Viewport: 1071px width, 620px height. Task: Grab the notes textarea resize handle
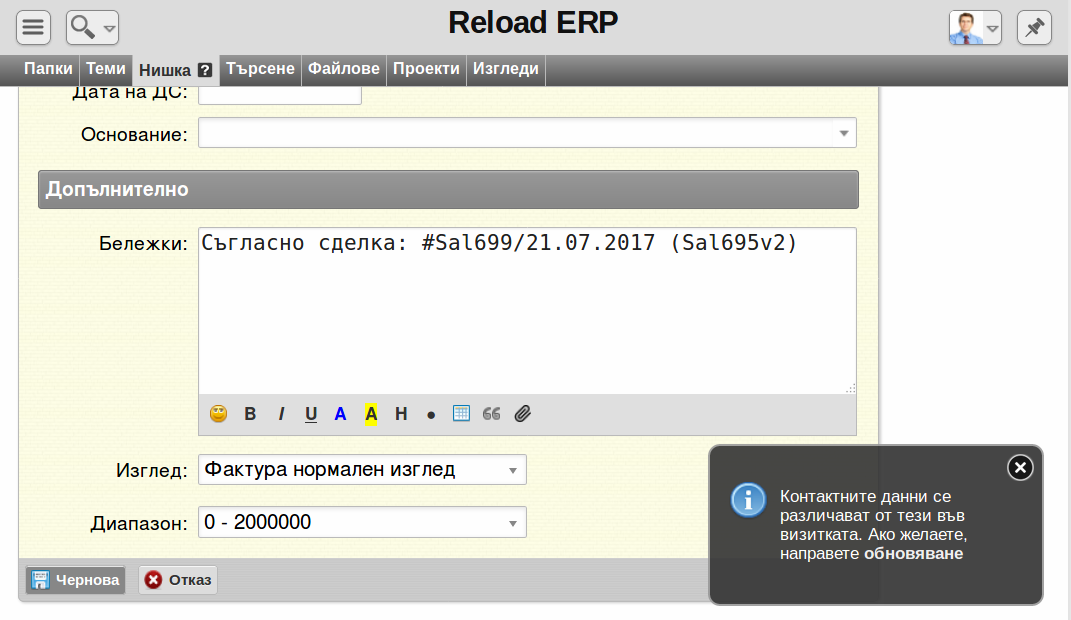(x=850, y=389)
